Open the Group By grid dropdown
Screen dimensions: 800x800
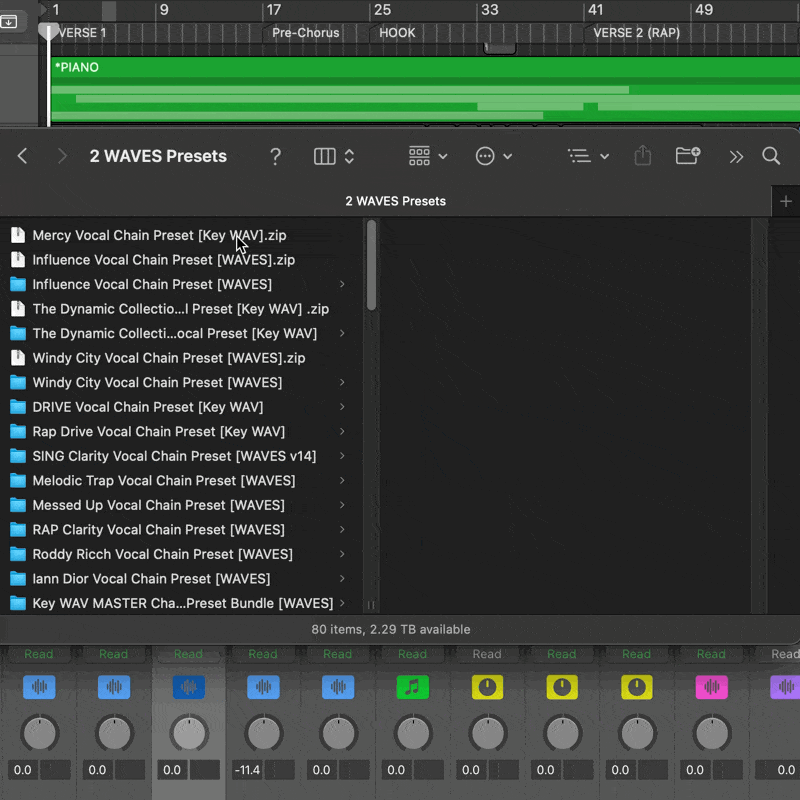pos(428,156)
